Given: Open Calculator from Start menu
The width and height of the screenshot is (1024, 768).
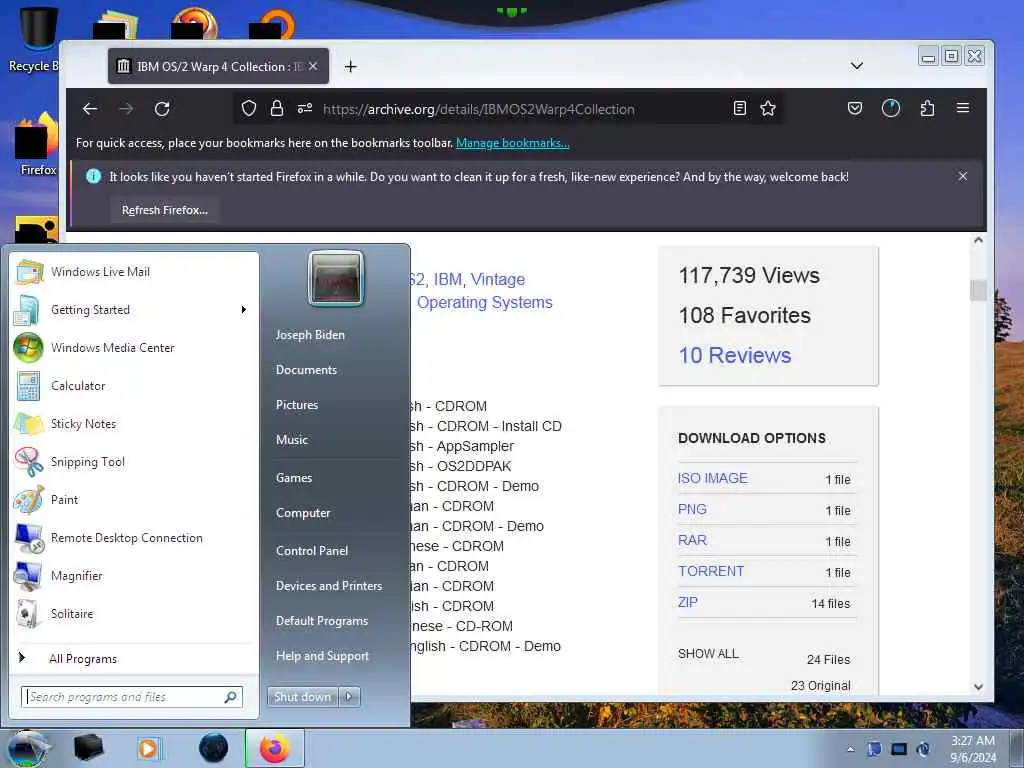Looking at the screenshot, I should 135,385.
